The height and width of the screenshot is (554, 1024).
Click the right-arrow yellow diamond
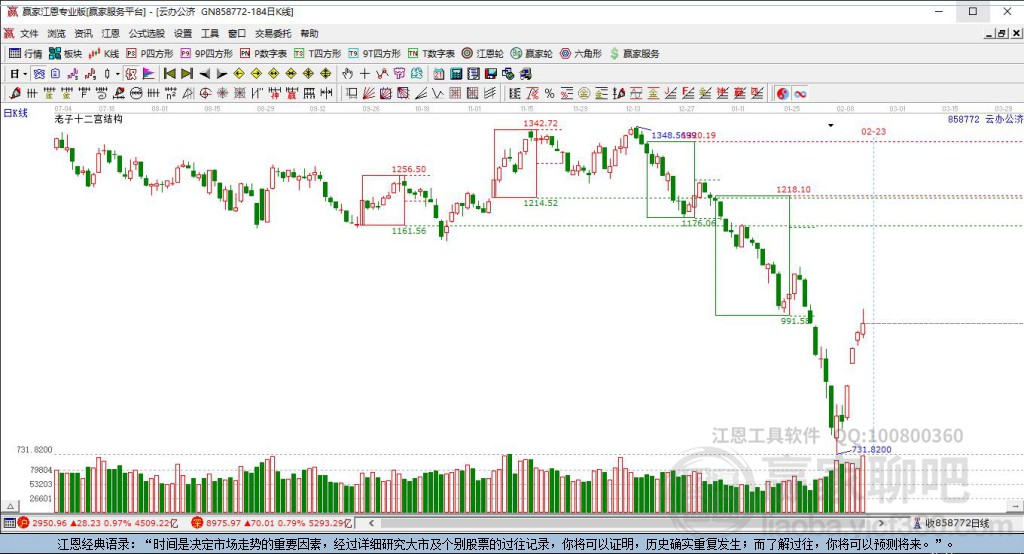(x=256, y=74)
